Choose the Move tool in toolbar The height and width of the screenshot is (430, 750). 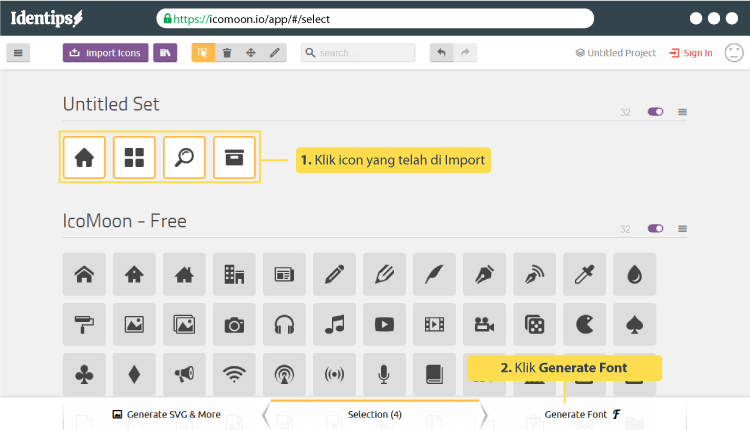point(251,53)
